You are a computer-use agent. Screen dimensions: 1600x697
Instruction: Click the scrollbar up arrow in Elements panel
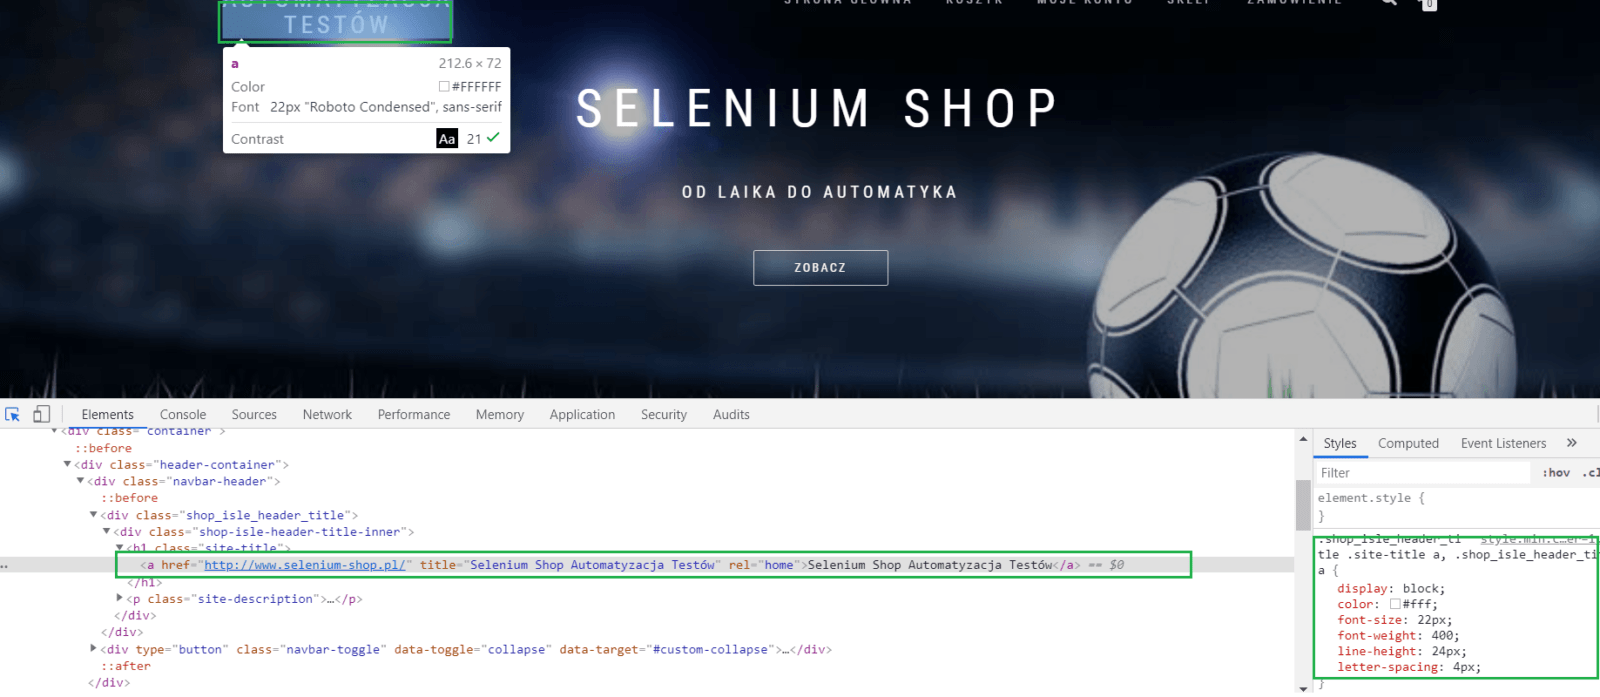(1303, 439)
